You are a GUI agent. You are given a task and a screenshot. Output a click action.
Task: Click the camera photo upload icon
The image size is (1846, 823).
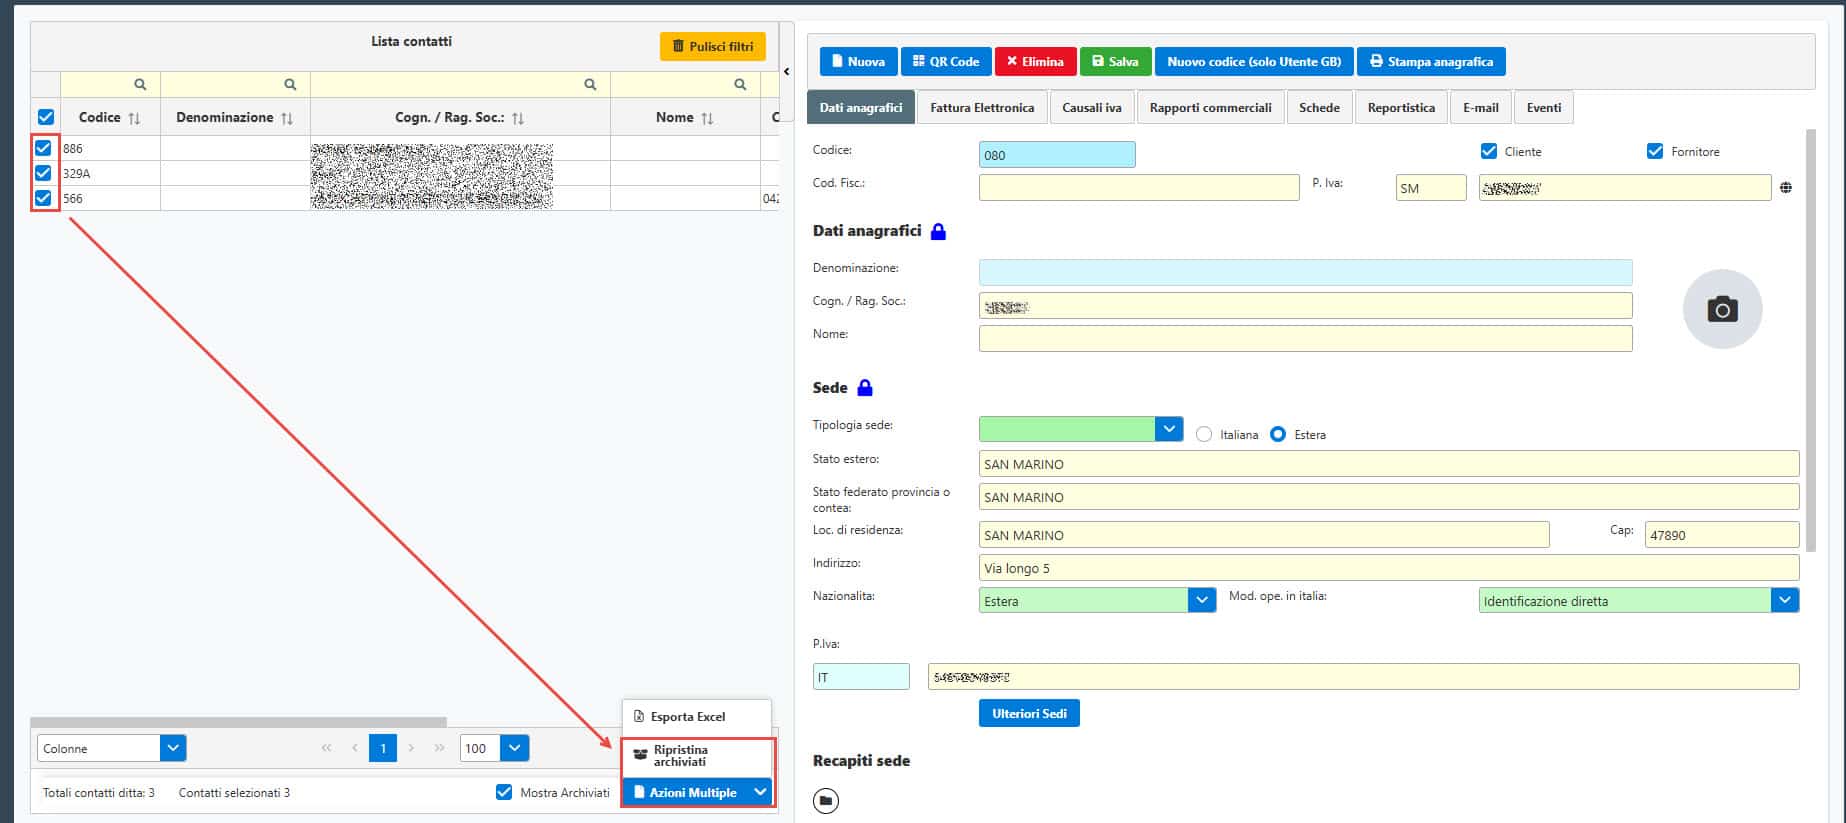point(1721,309)
